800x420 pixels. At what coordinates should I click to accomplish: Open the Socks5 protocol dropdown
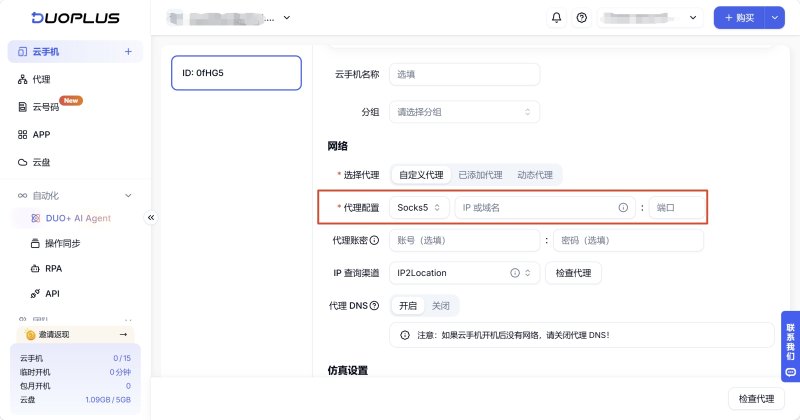point(419,208)
